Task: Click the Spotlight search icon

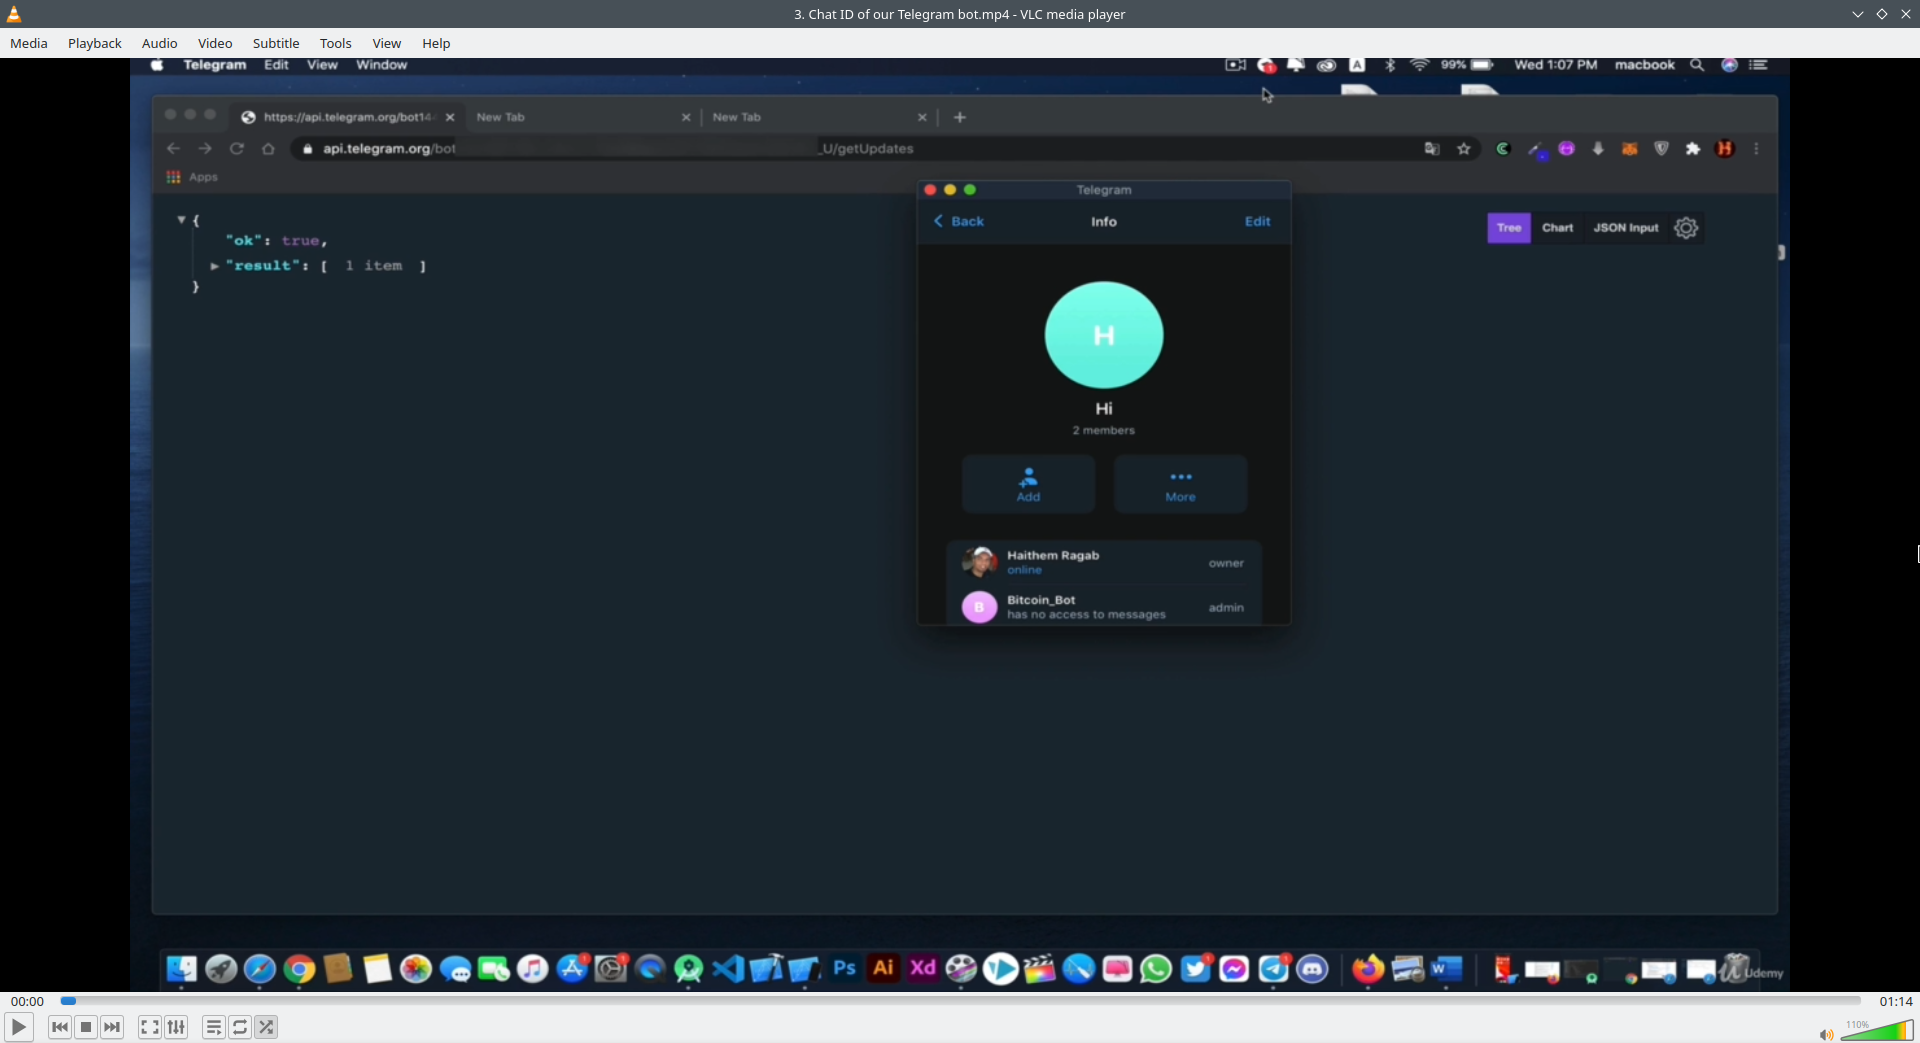Action: 1697,65
